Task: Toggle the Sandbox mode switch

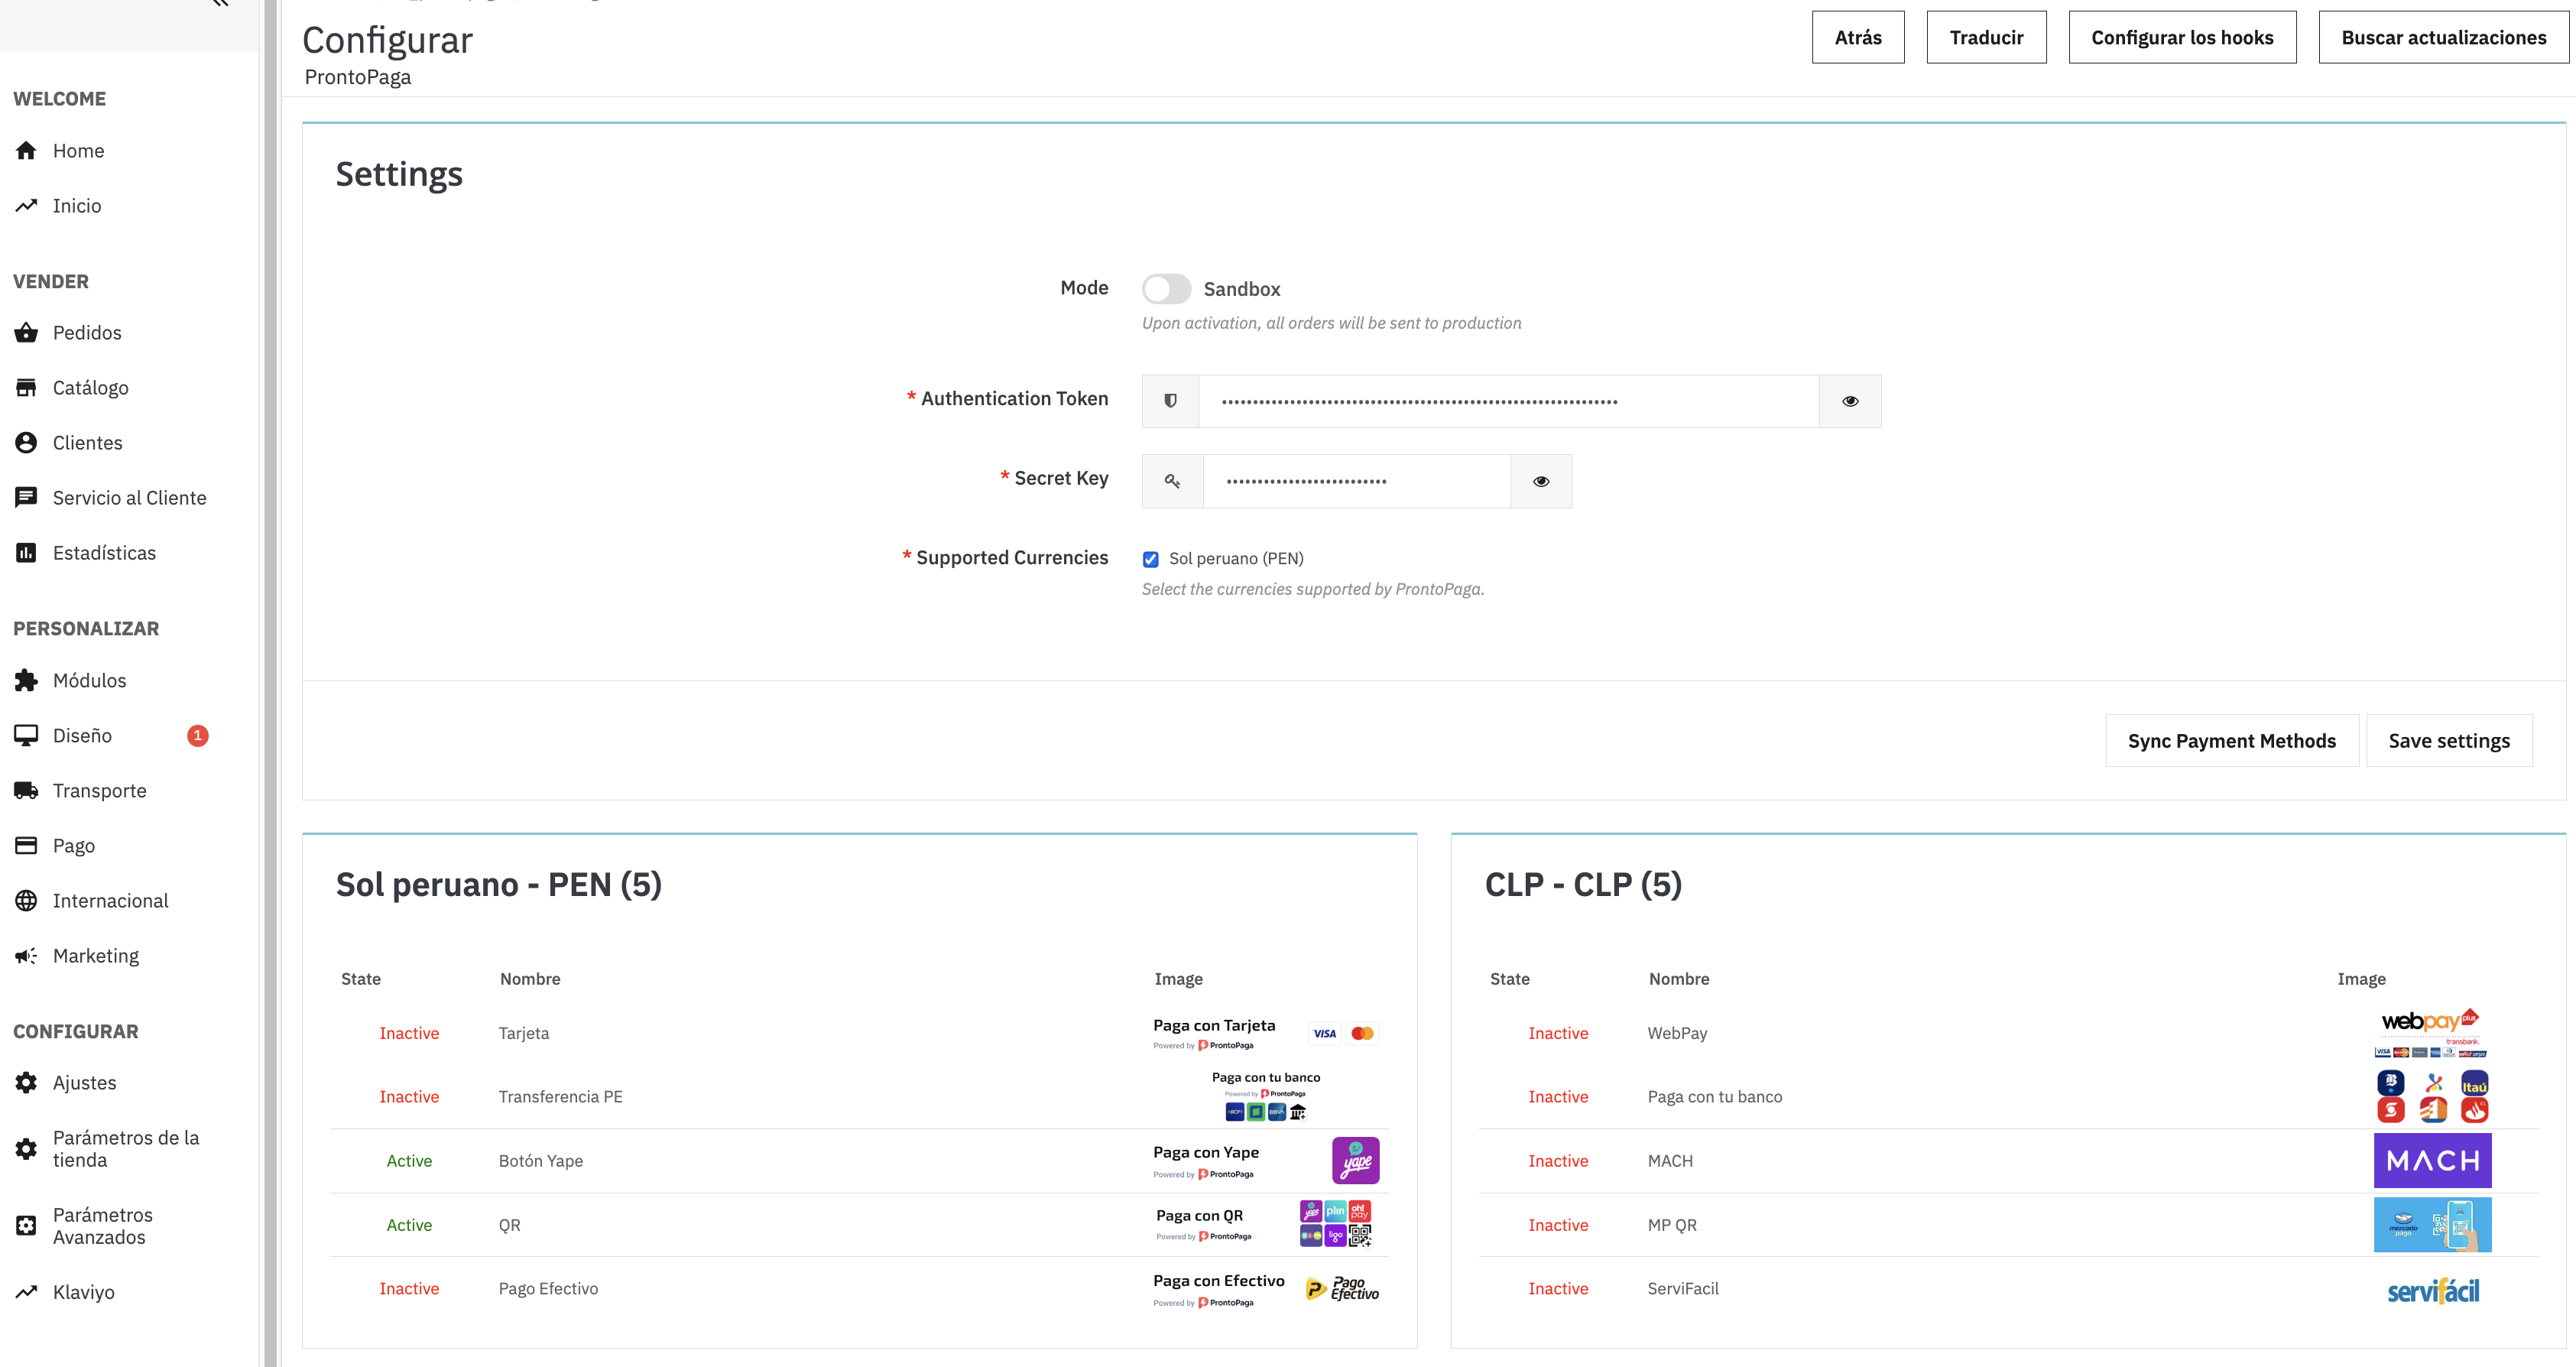Action: (x=1166, y=289)
